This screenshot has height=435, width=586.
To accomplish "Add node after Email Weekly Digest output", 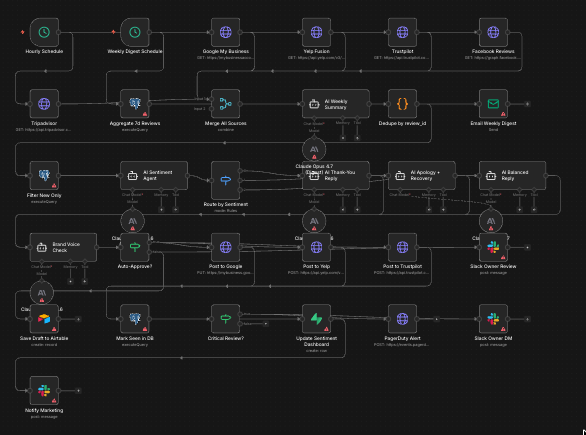I will click(x=527, y=104).
